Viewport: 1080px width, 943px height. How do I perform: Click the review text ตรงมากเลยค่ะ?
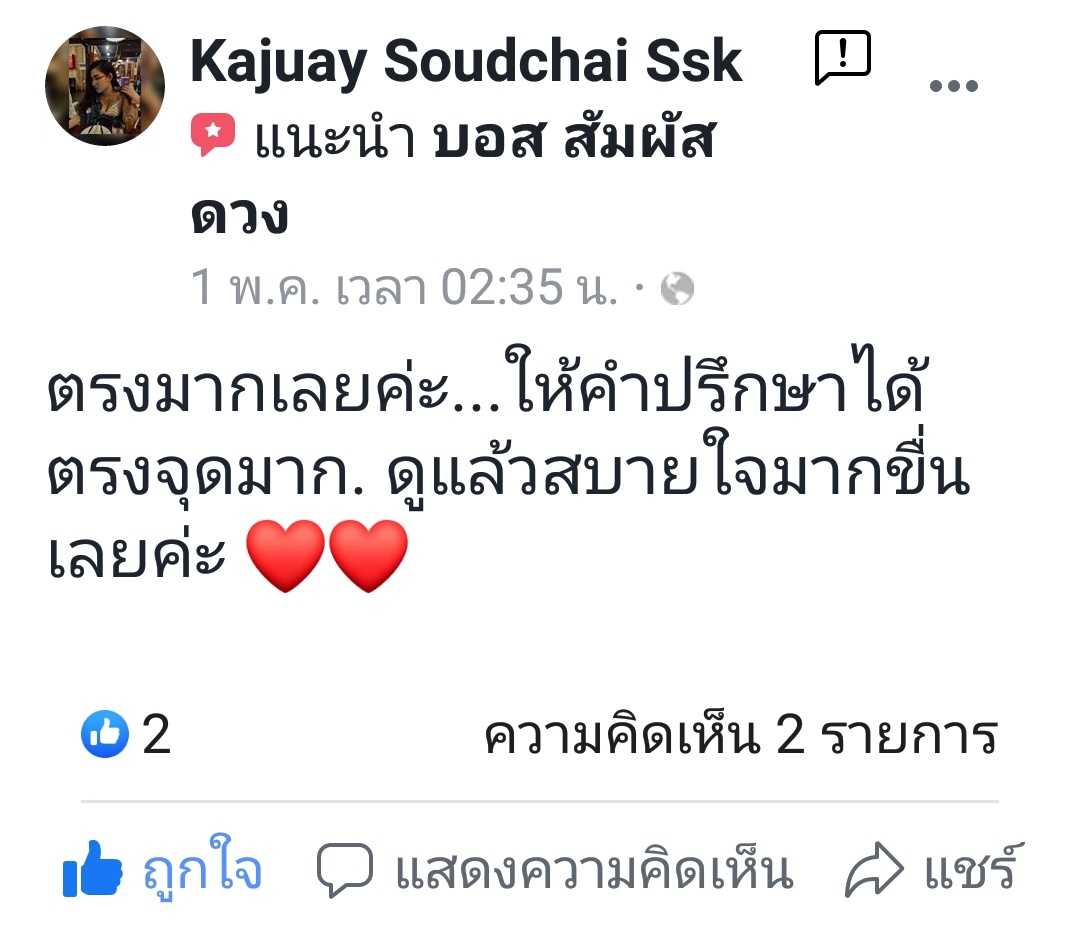pyautogui.click(x=249, y=388)
